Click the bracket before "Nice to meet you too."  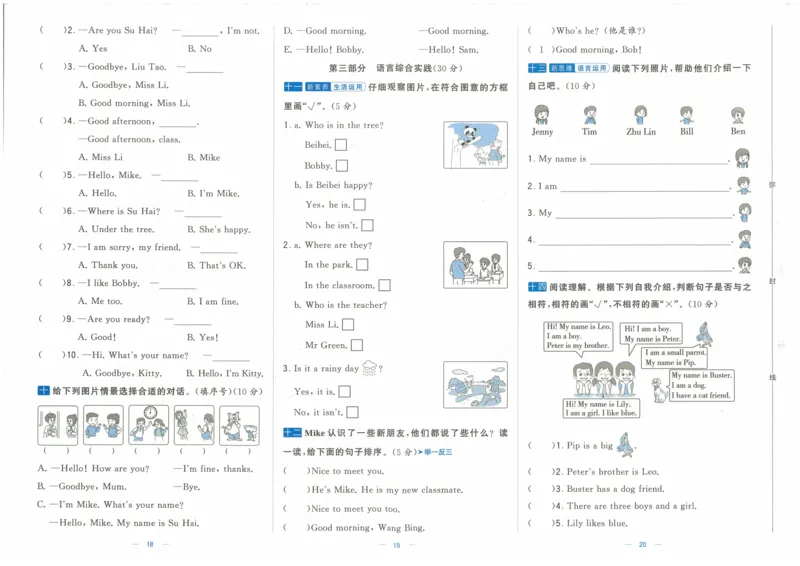tap(297, 509)
